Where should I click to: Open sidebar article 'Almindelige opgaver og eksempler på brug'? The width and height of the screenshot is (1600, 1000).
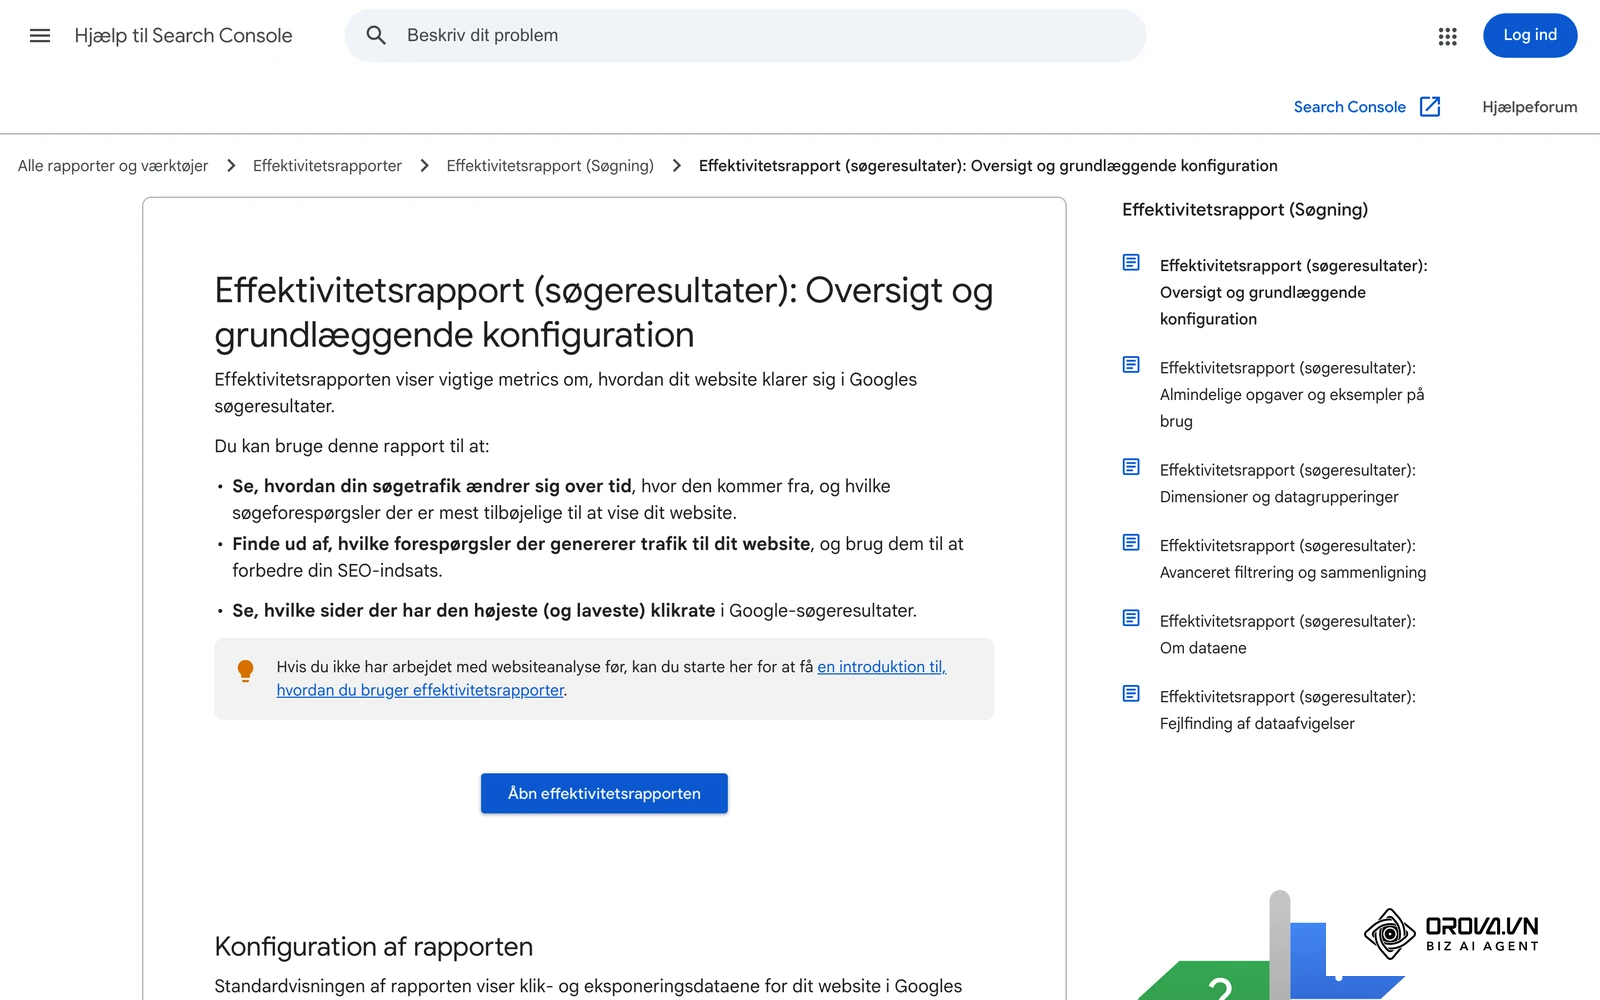(x=1292, y=395)
